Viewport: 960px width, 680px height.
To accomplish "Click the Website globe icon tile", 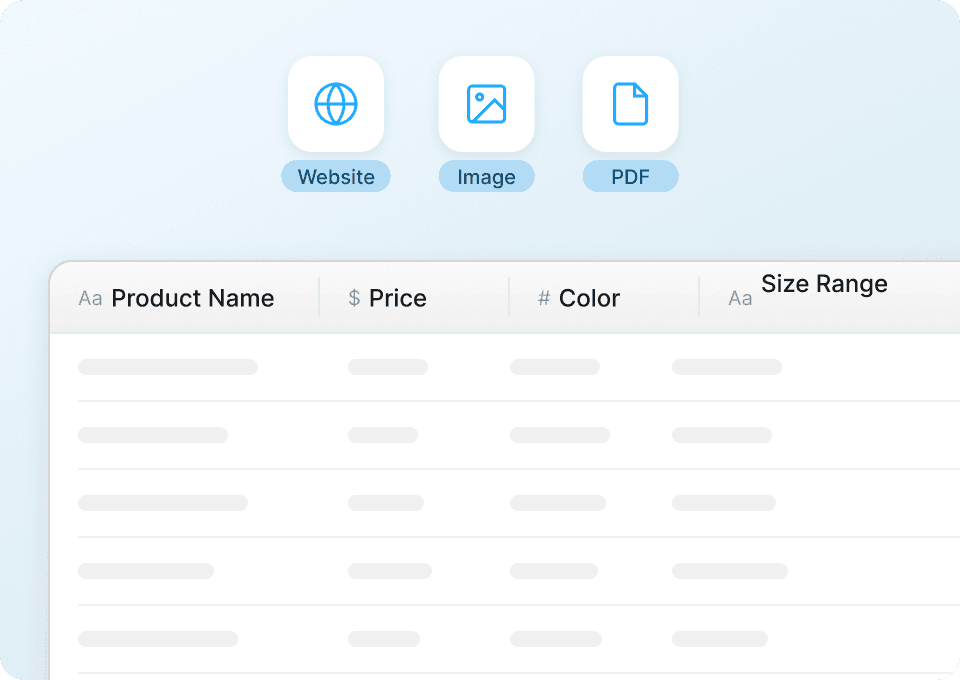I will pos(336,104).
